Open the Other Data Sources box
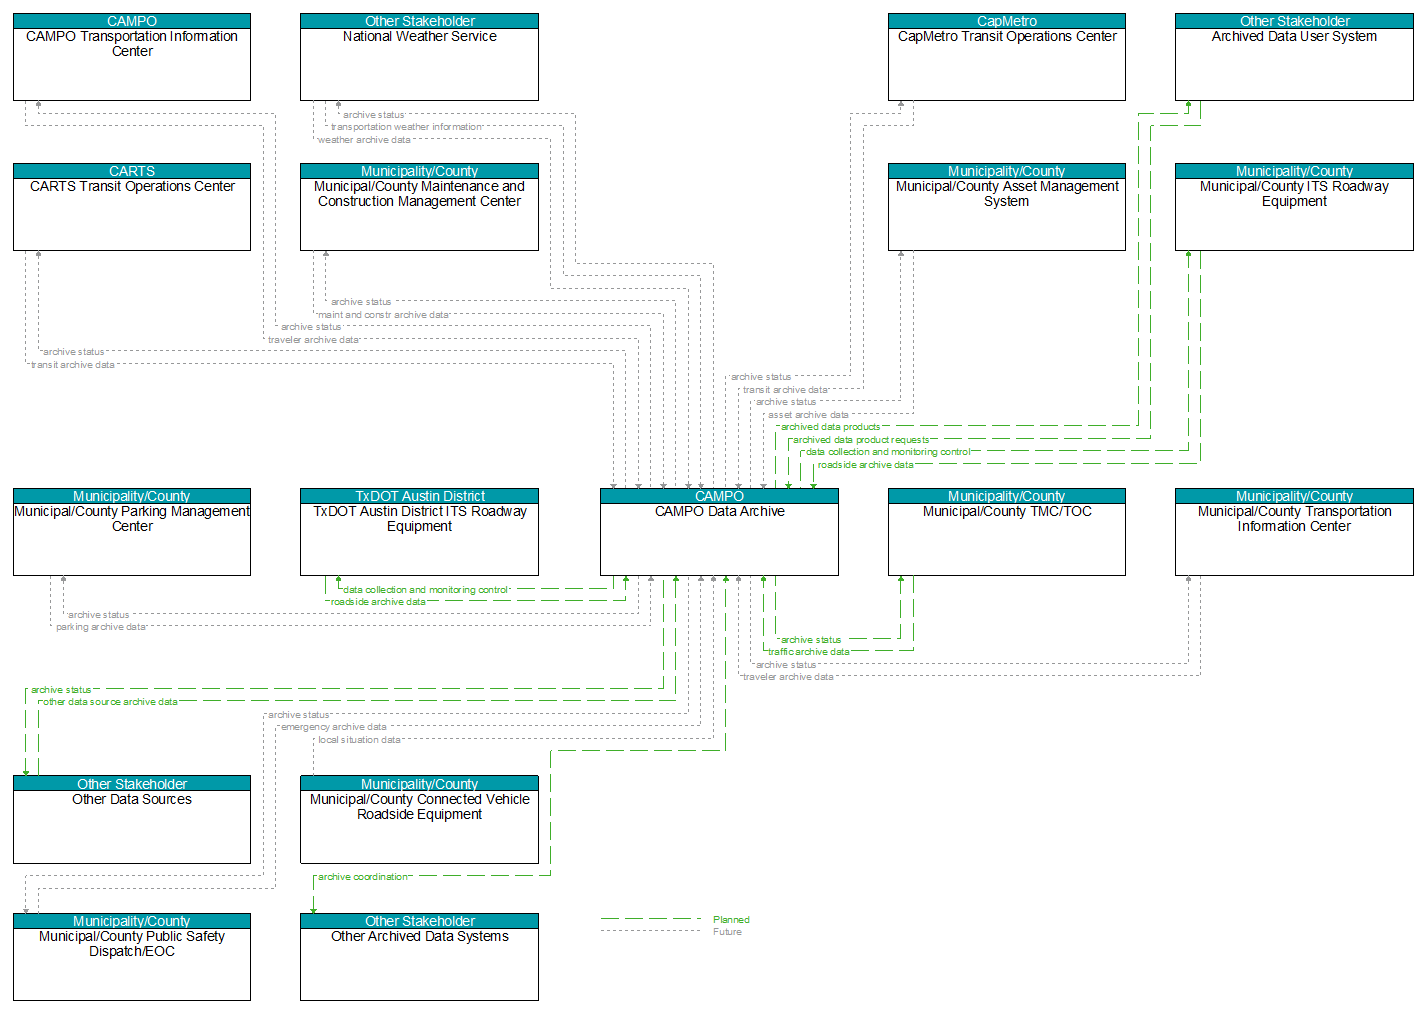This screenshot has height=1014, width=1424. (x=132, y=820)
